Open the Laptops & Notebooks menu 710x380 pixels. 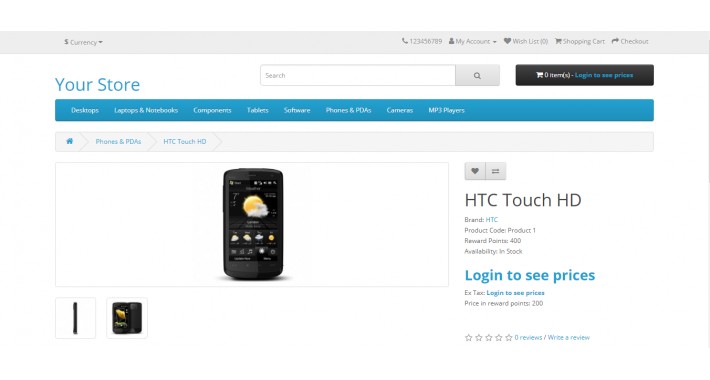pyautogui.click(x=146, y=110)
